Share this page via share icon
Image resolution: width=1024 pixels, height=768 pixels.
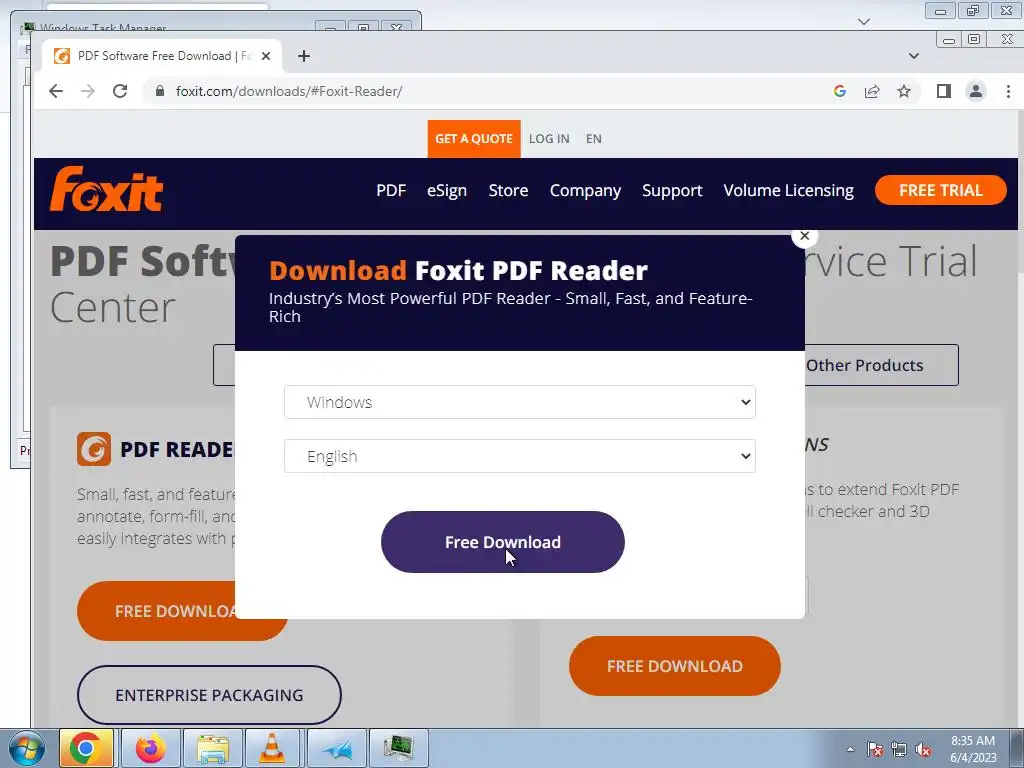(x=872, y=91)
